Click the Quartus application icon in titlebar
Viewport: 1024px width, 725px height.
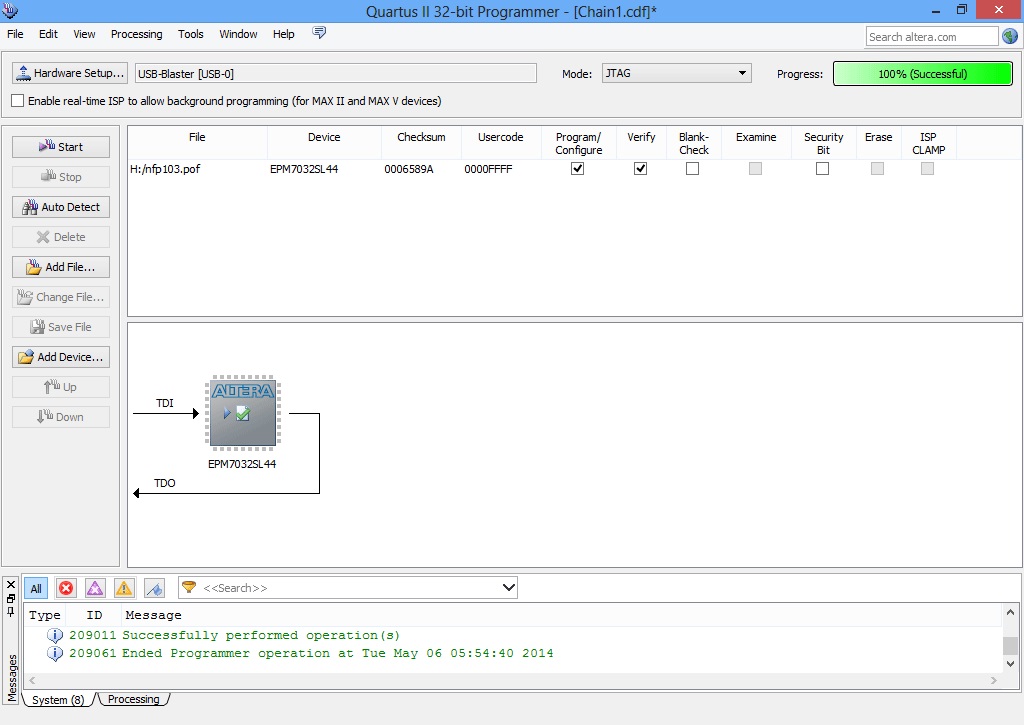click(x=10, y=10)
